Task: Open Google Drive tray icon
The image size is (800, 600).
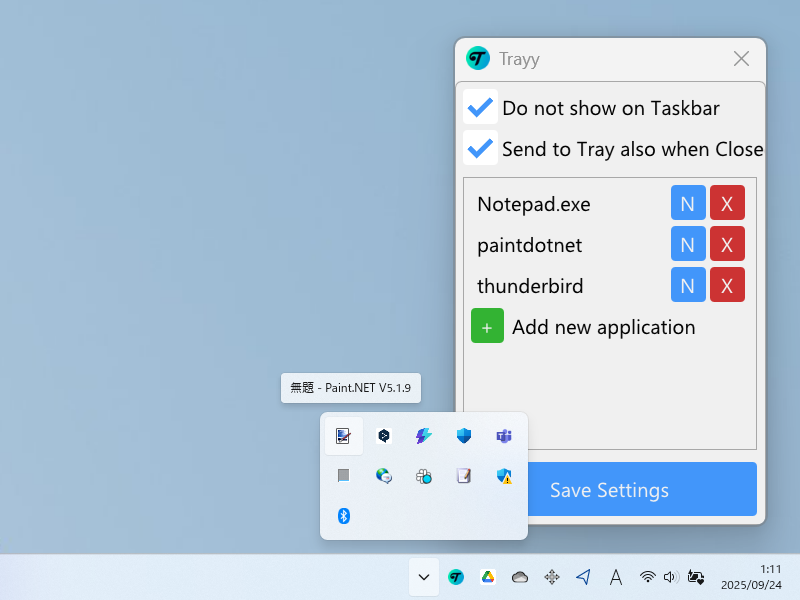Action: point(488,577)
